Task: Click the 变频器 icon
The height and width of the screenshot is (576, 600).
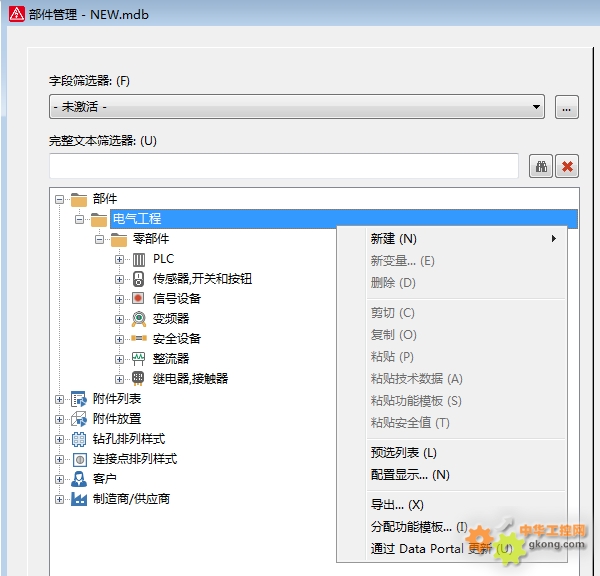Action: click(x=139, y=319)
